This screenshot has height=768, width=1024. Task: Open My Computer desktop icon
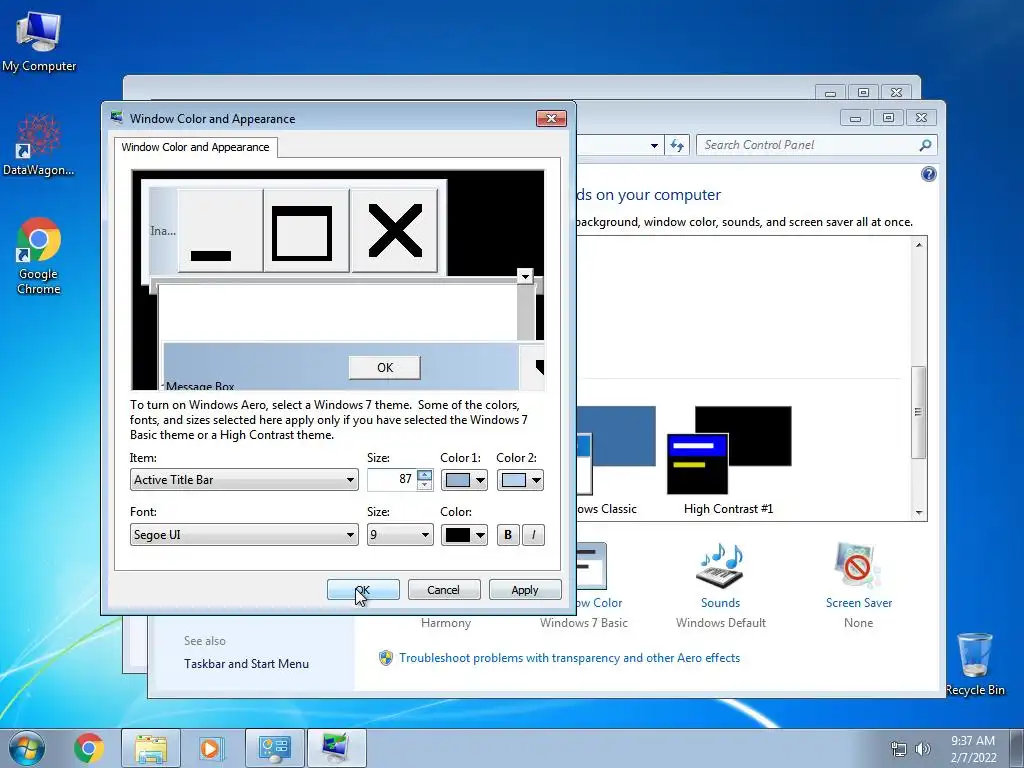pos(39,41)
